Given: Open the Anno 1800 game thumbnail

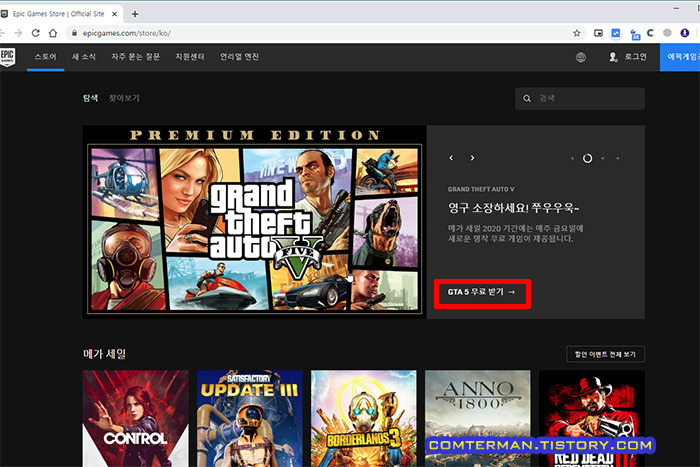Looking at the screenshot, I should (478, 418).
